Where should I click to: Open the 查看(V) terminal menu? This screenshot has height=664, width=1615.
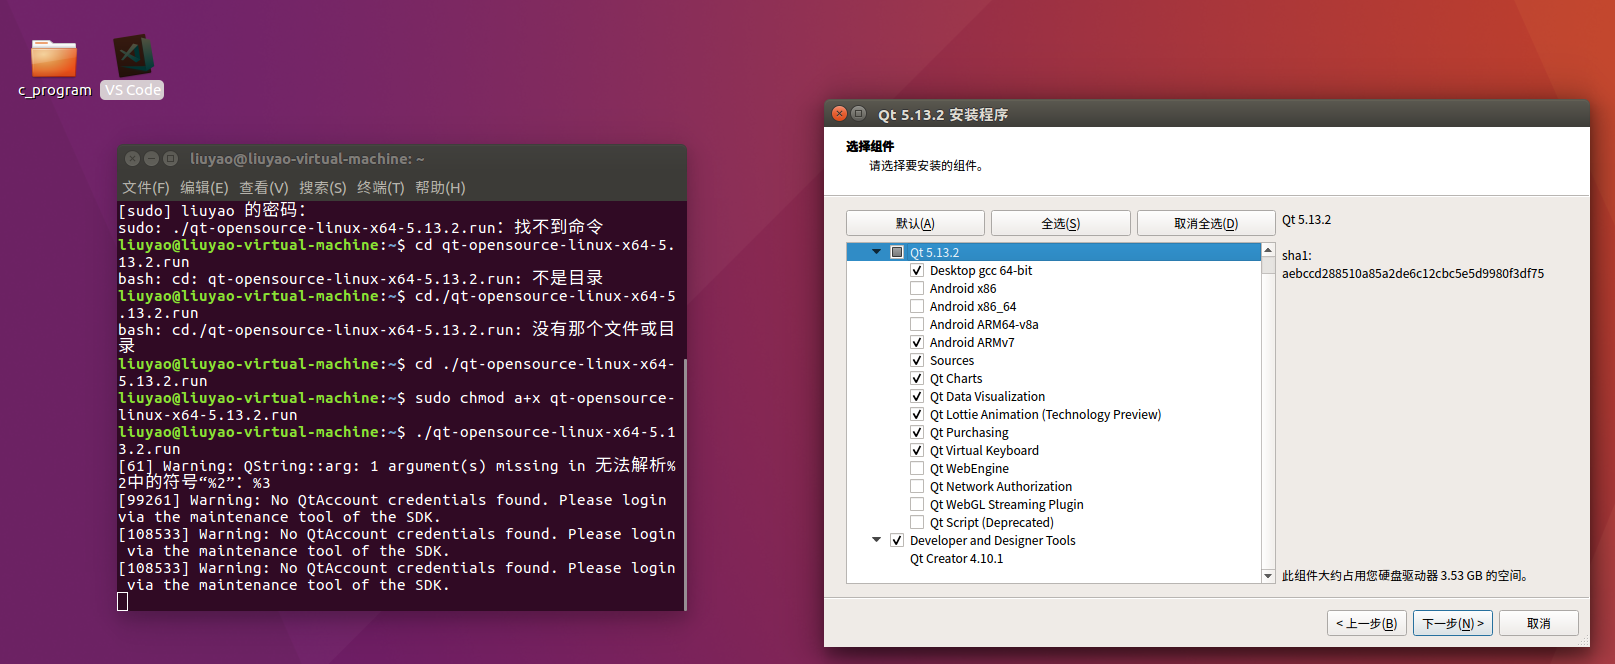(x=264, y=188)
